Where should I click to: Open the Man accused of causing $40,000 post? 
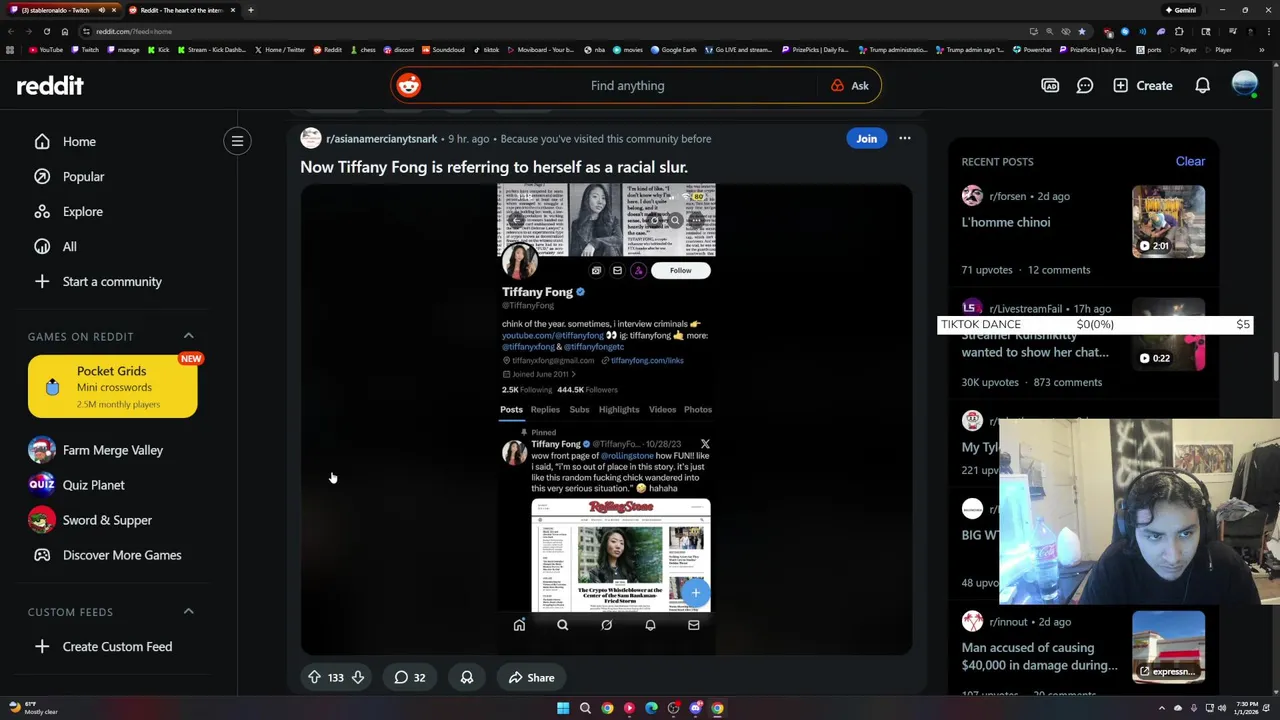pyautogui.click(x=1040, y=657)
